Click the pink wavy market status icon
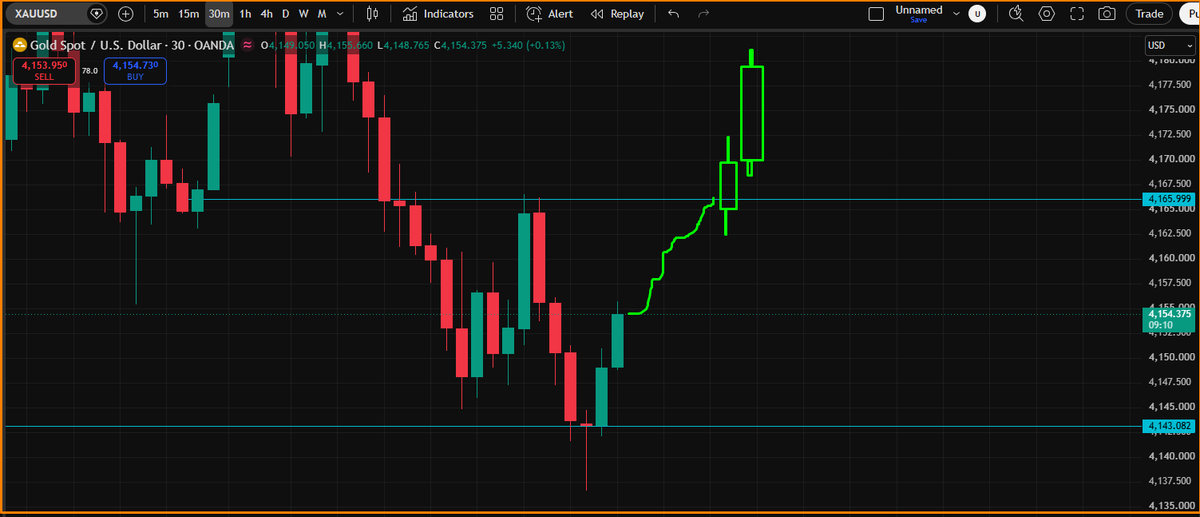This screenshot has width=1200, height=517. click(247, 46)
